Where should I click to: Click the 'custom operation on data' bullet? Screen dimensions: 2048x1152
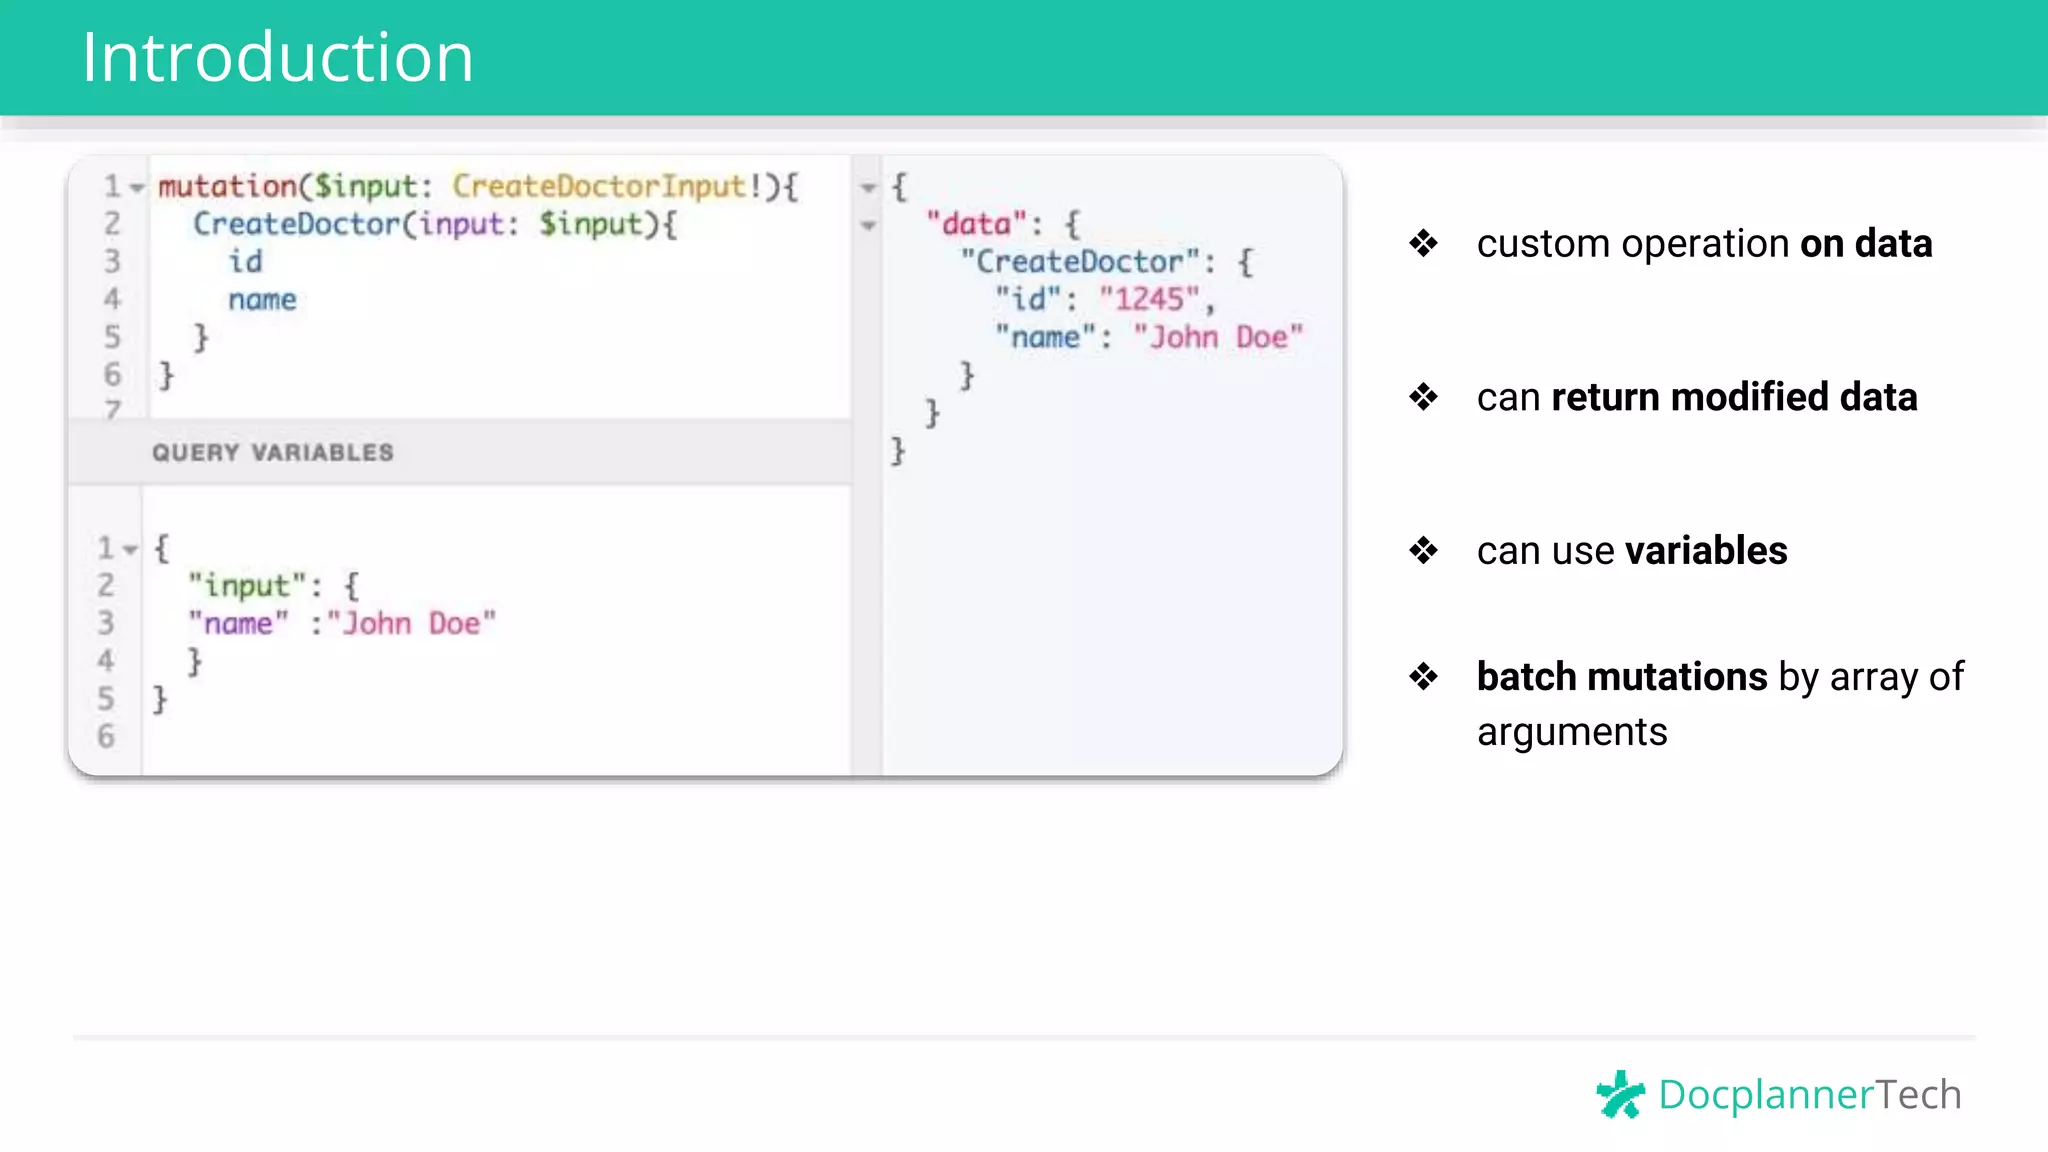(x=1704, y=244)
